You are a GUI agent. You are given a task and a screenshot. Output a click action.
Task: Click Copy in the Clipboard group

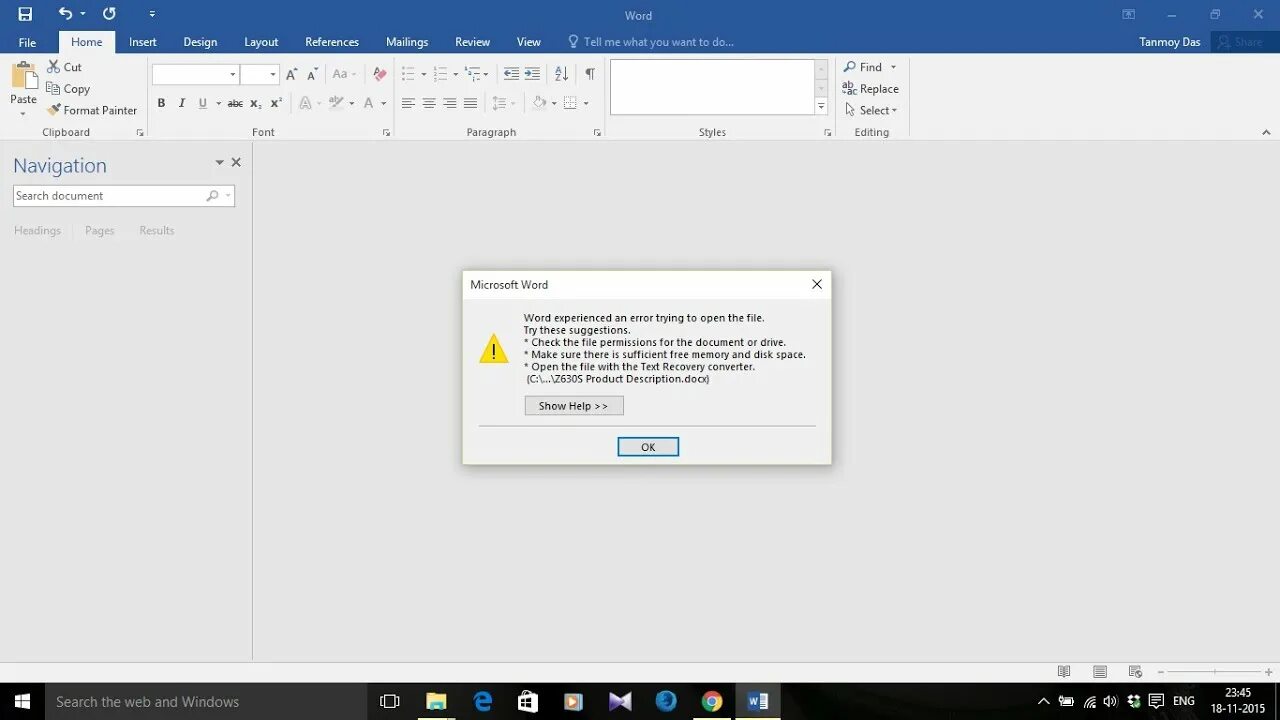[x=68, y=89]
